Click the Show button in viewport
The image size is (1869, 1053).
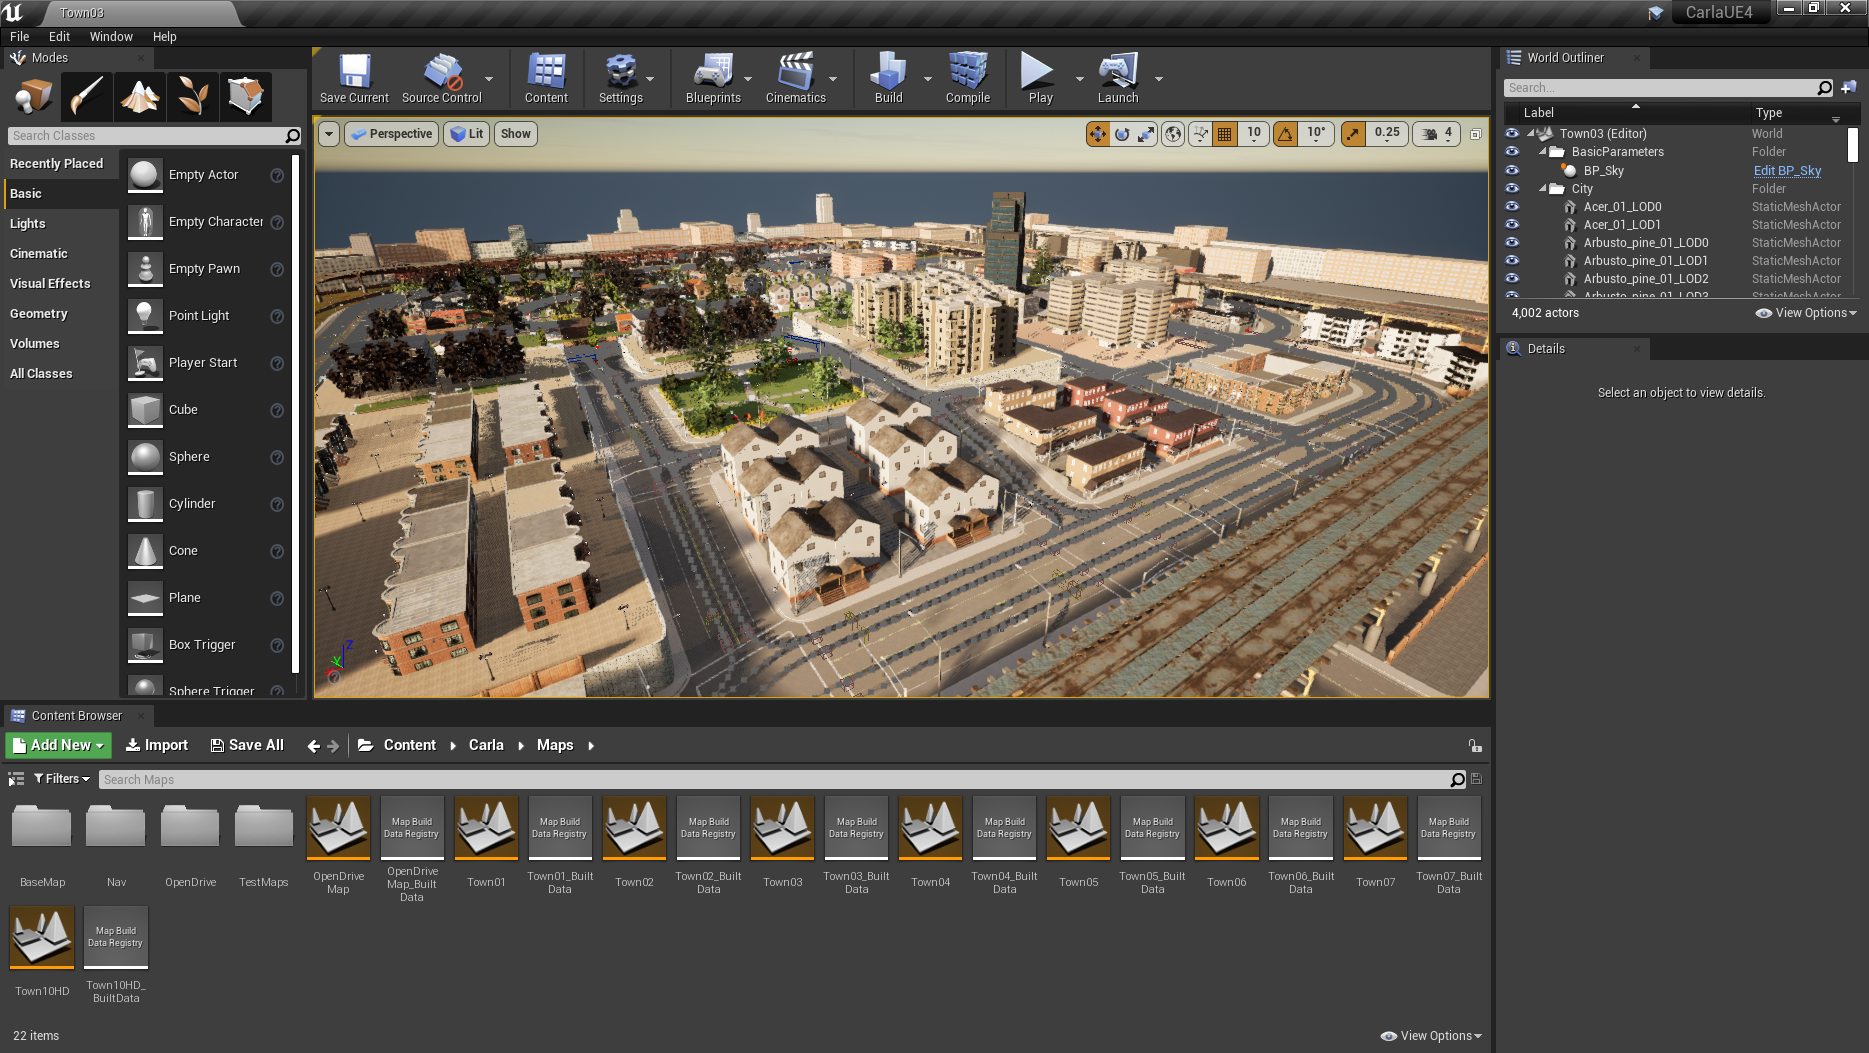(516, 134)
